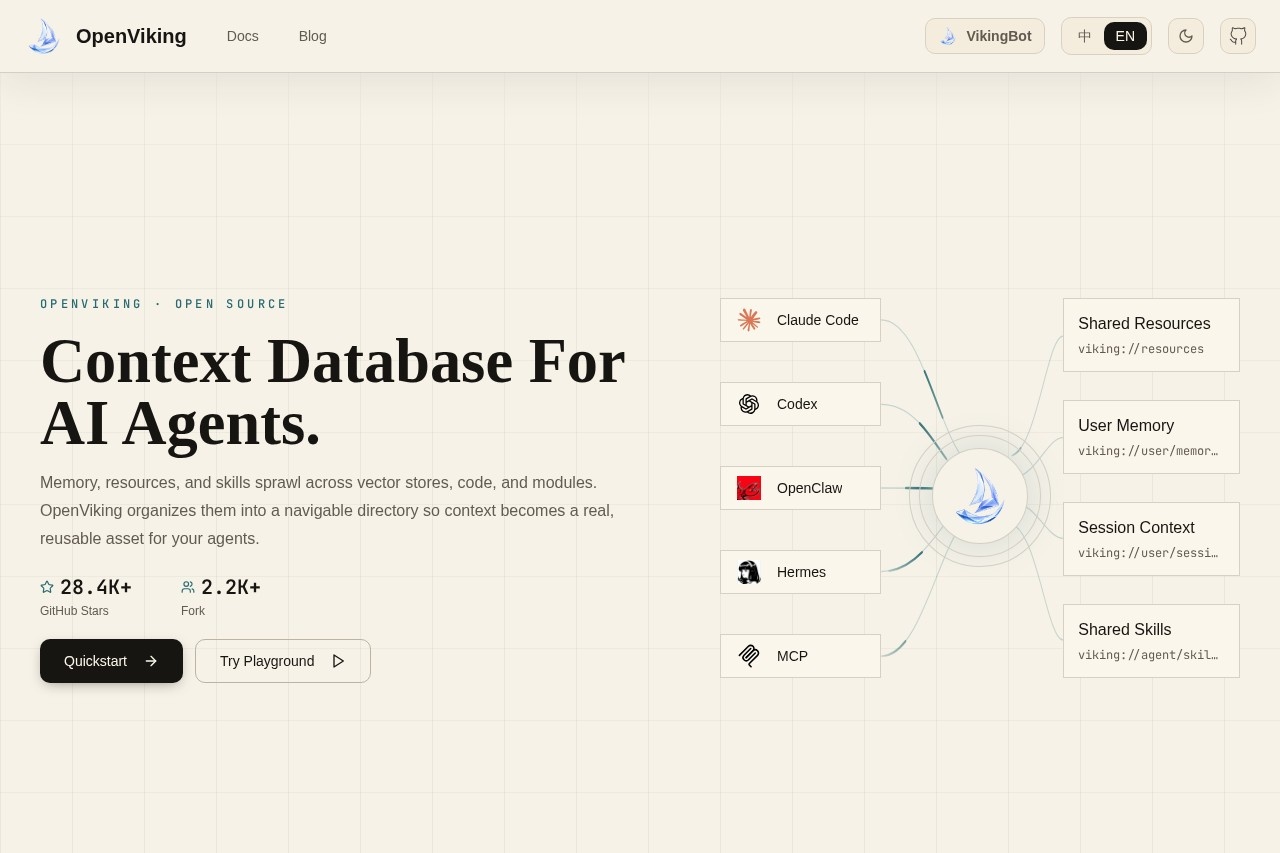
Task: Click the viking://agent/skil… path text
Action: pos(1148,655)
